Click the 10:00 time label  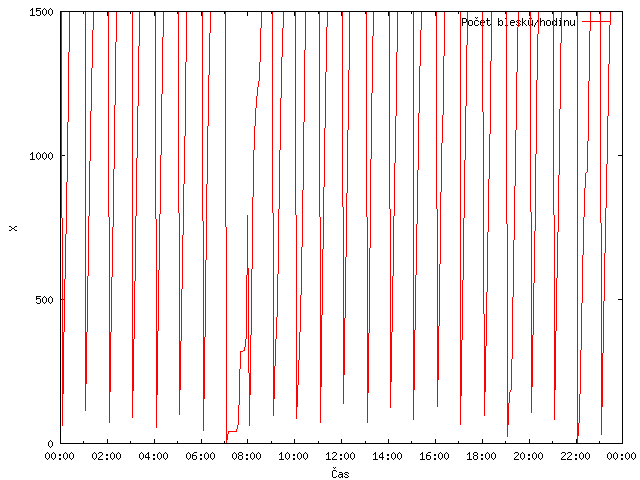pos(293,456)
